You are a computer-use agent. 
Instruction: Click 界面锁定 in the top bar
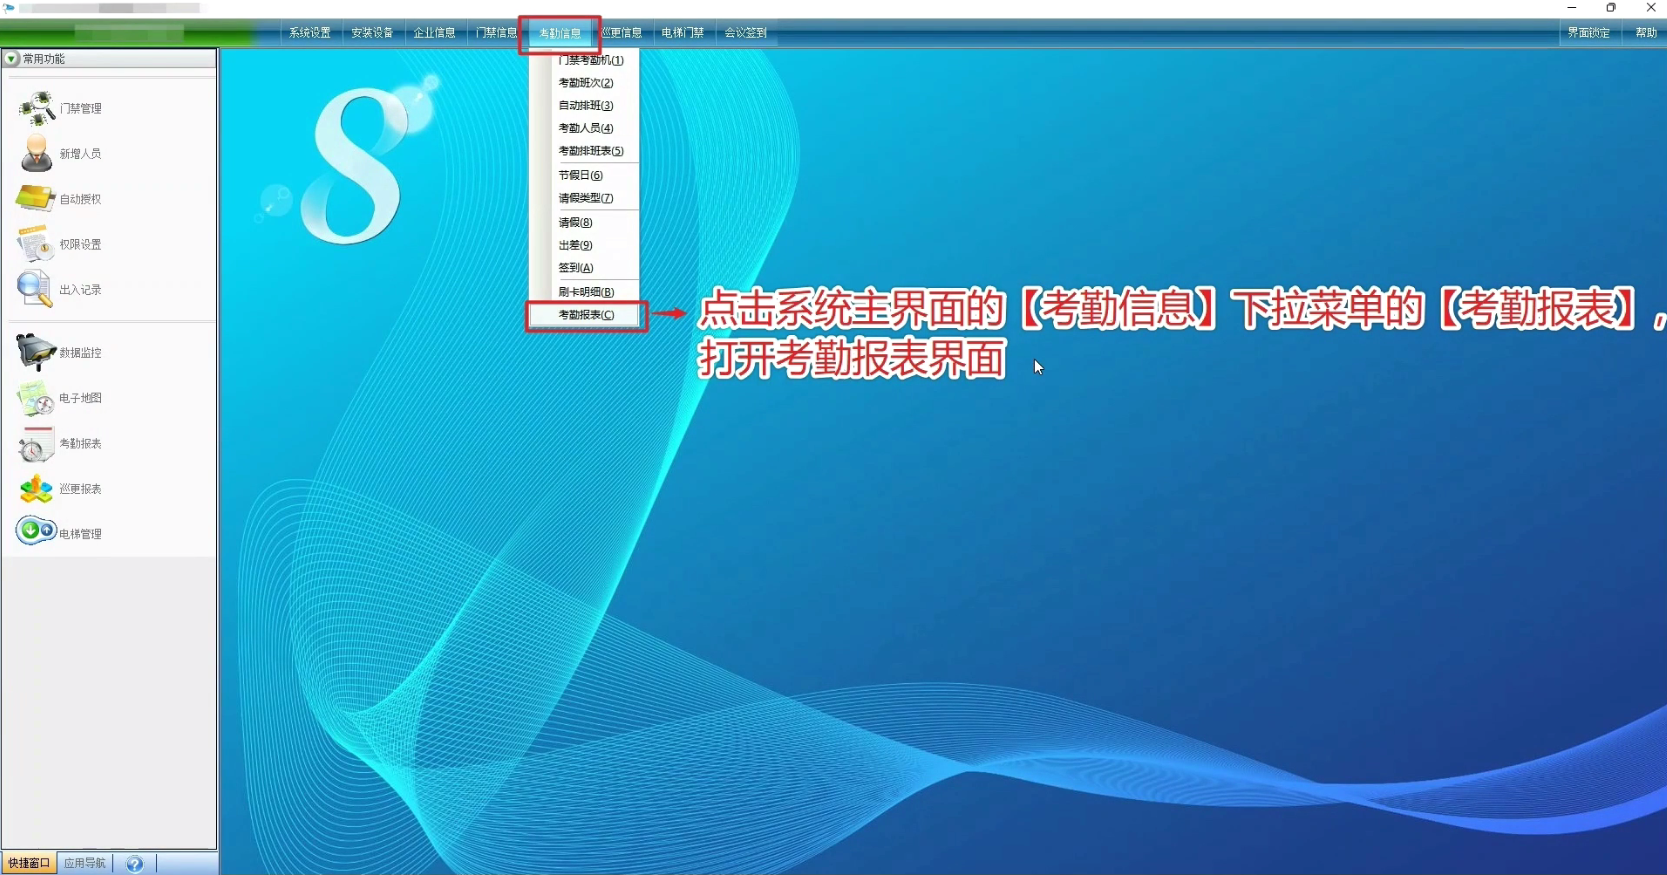[1589, 33]
